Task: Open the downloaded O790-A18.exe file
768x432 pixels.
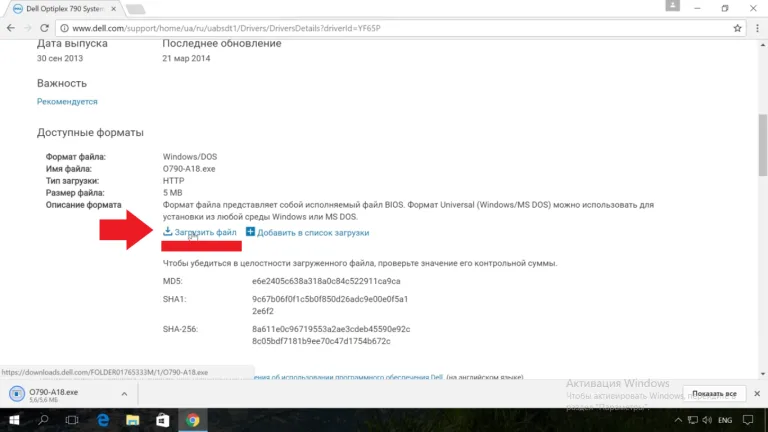Action: pos(54,394)
